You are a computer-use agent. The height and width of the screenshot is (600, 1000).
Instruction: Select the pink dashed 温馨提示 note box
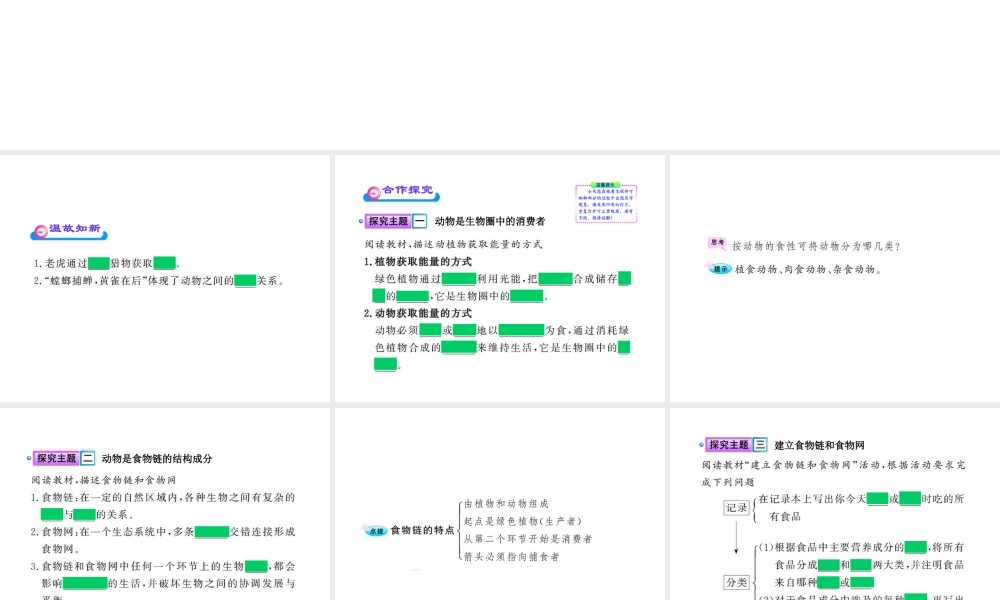606,203
